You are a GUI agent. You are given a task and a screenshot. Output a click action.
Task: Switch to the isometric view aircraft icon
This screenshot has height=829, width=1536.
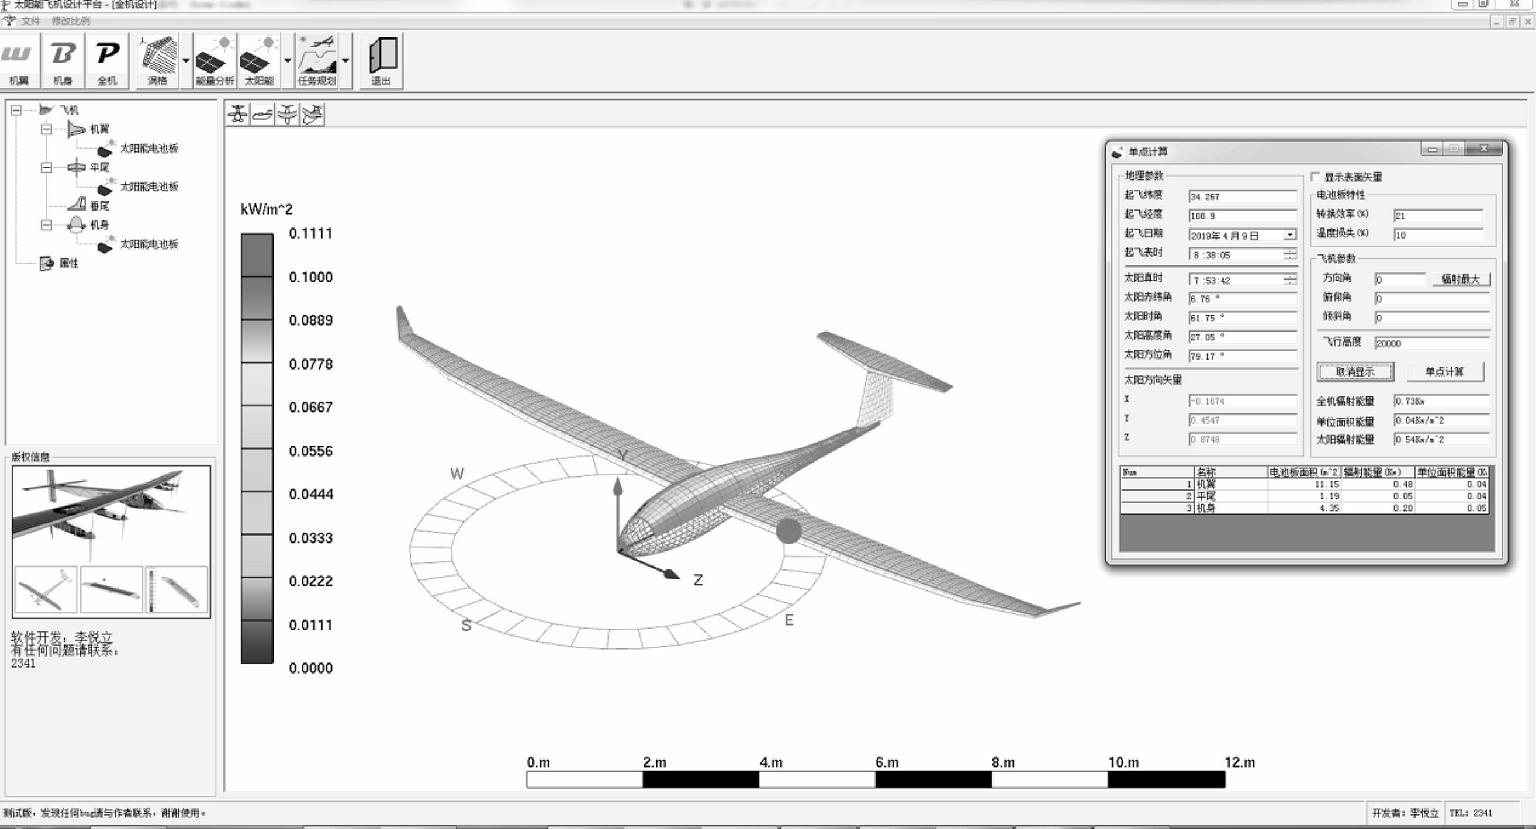point(312,115)
